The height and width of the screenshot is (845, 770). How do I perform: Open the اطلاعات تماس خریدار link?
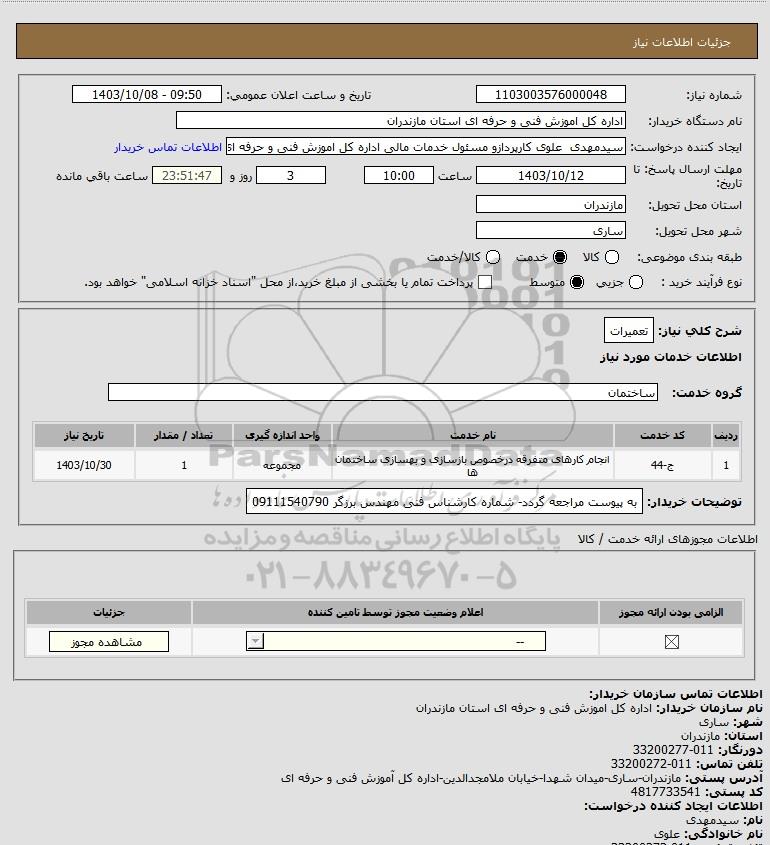pyautogui.click(x=168, y=147)
